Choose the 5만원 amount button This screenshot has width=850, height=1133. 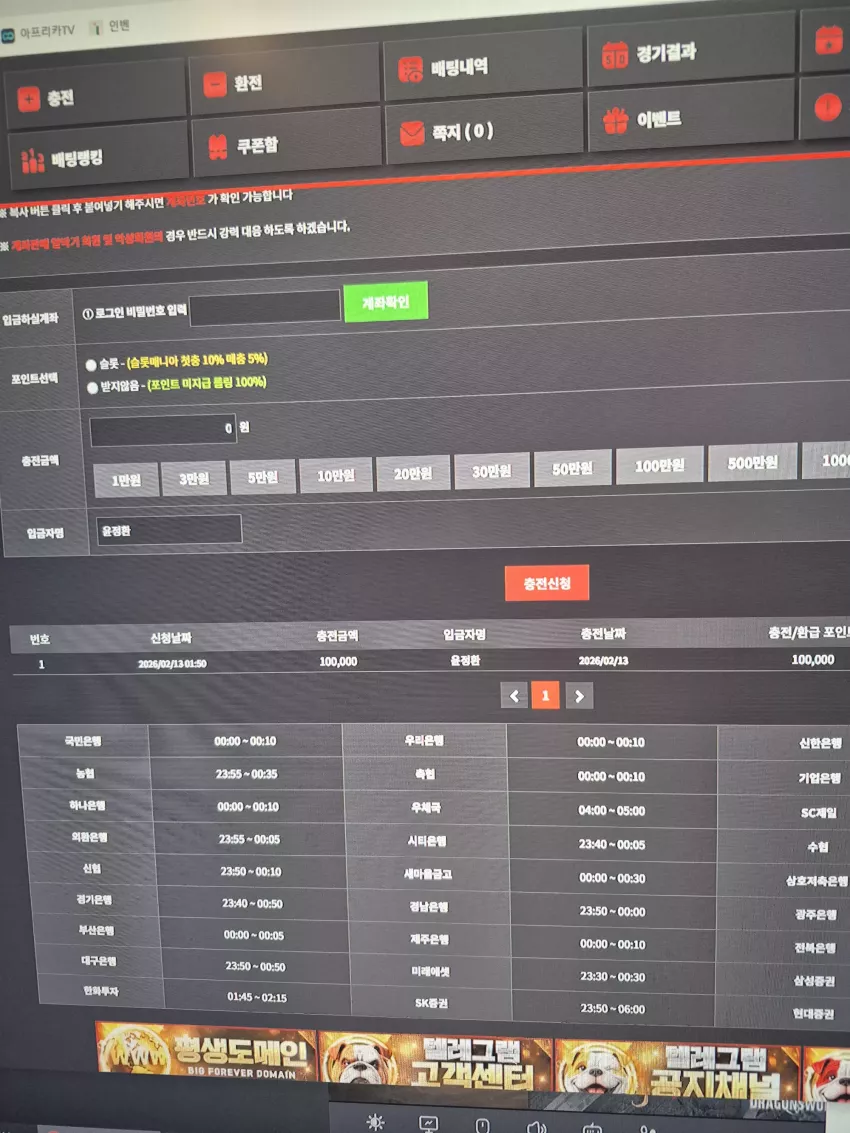[262, 478]
